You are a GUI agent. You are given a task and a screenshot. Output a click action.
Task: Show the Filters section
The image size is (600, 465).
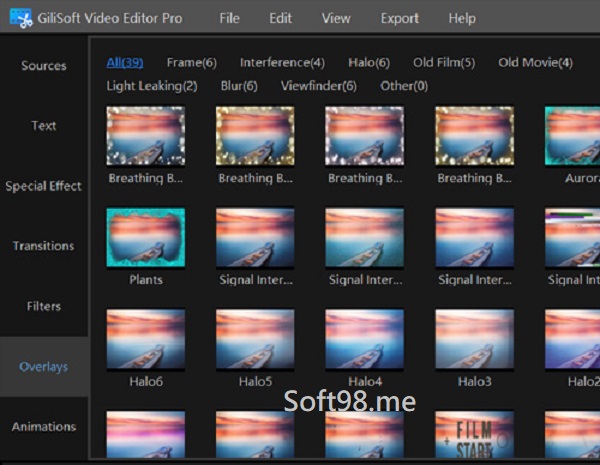pos(44,306)
